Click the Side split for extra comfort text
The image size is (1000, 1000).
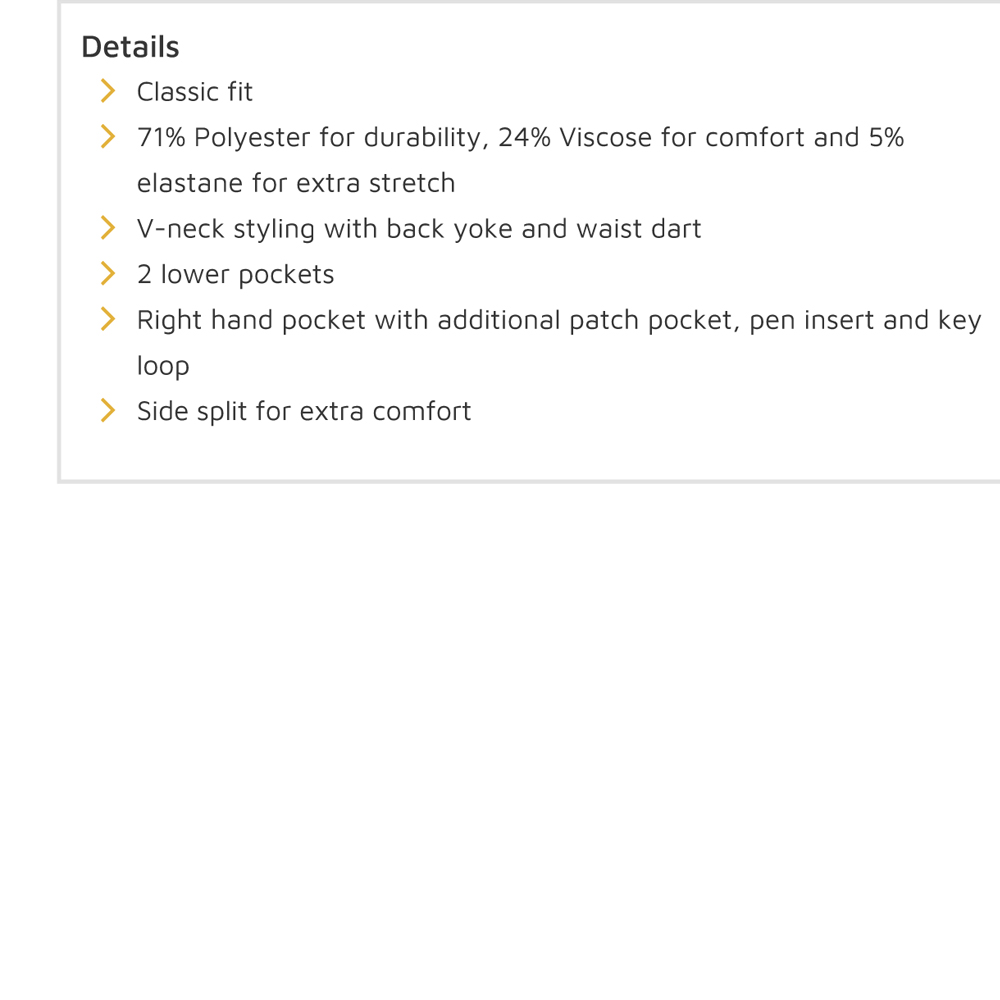pos(304,411)
